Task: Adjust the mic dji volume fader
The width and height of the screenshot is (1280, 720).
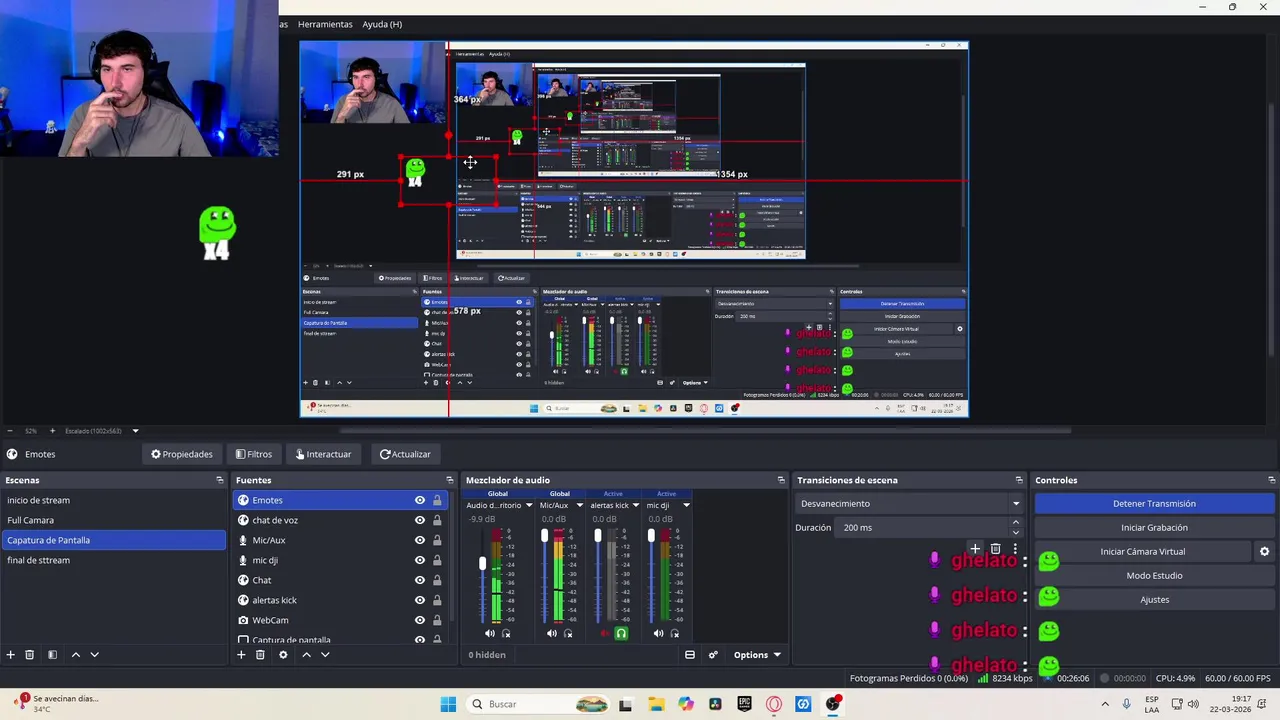Action: coord(651,536)
